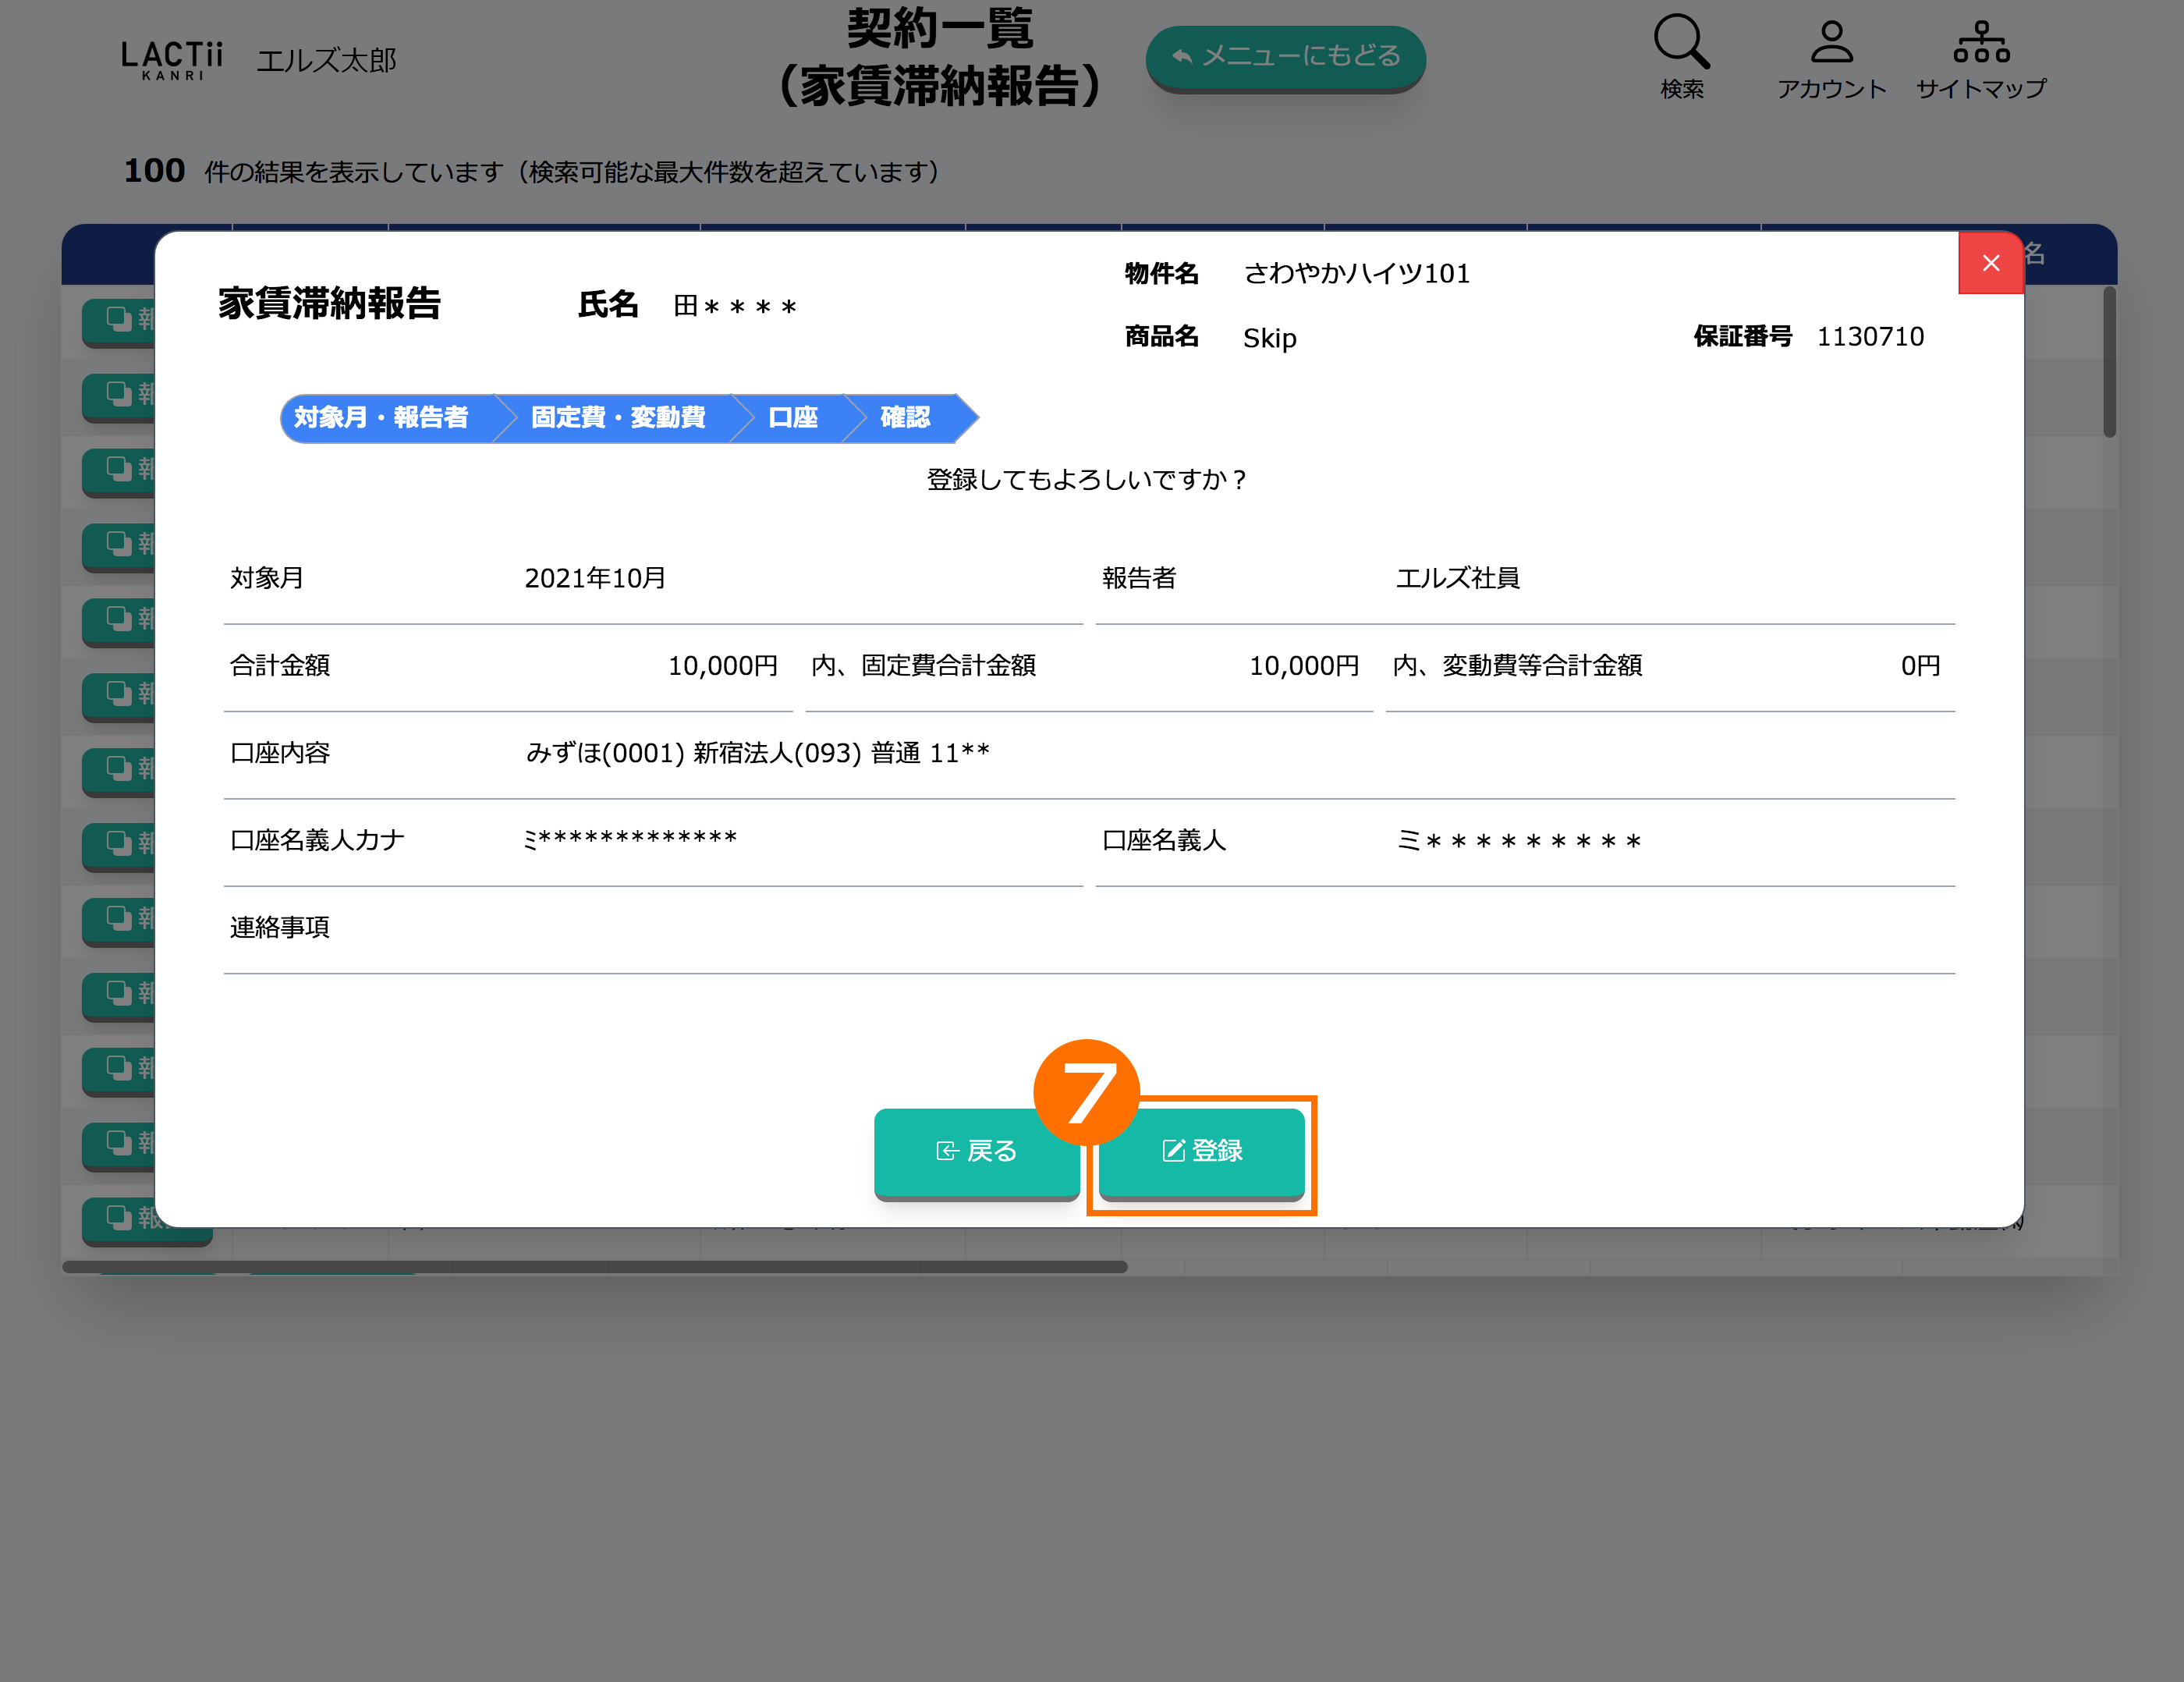Click the back arrow icon in menu button
The height and width of the screenshot is (1682, 2184).
(1182, 57)
